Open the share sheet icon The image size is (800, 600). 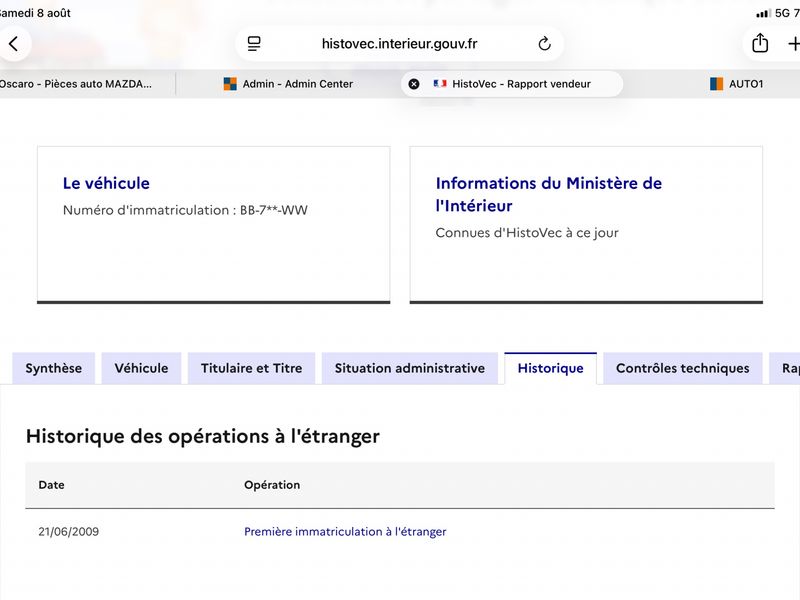760,43
